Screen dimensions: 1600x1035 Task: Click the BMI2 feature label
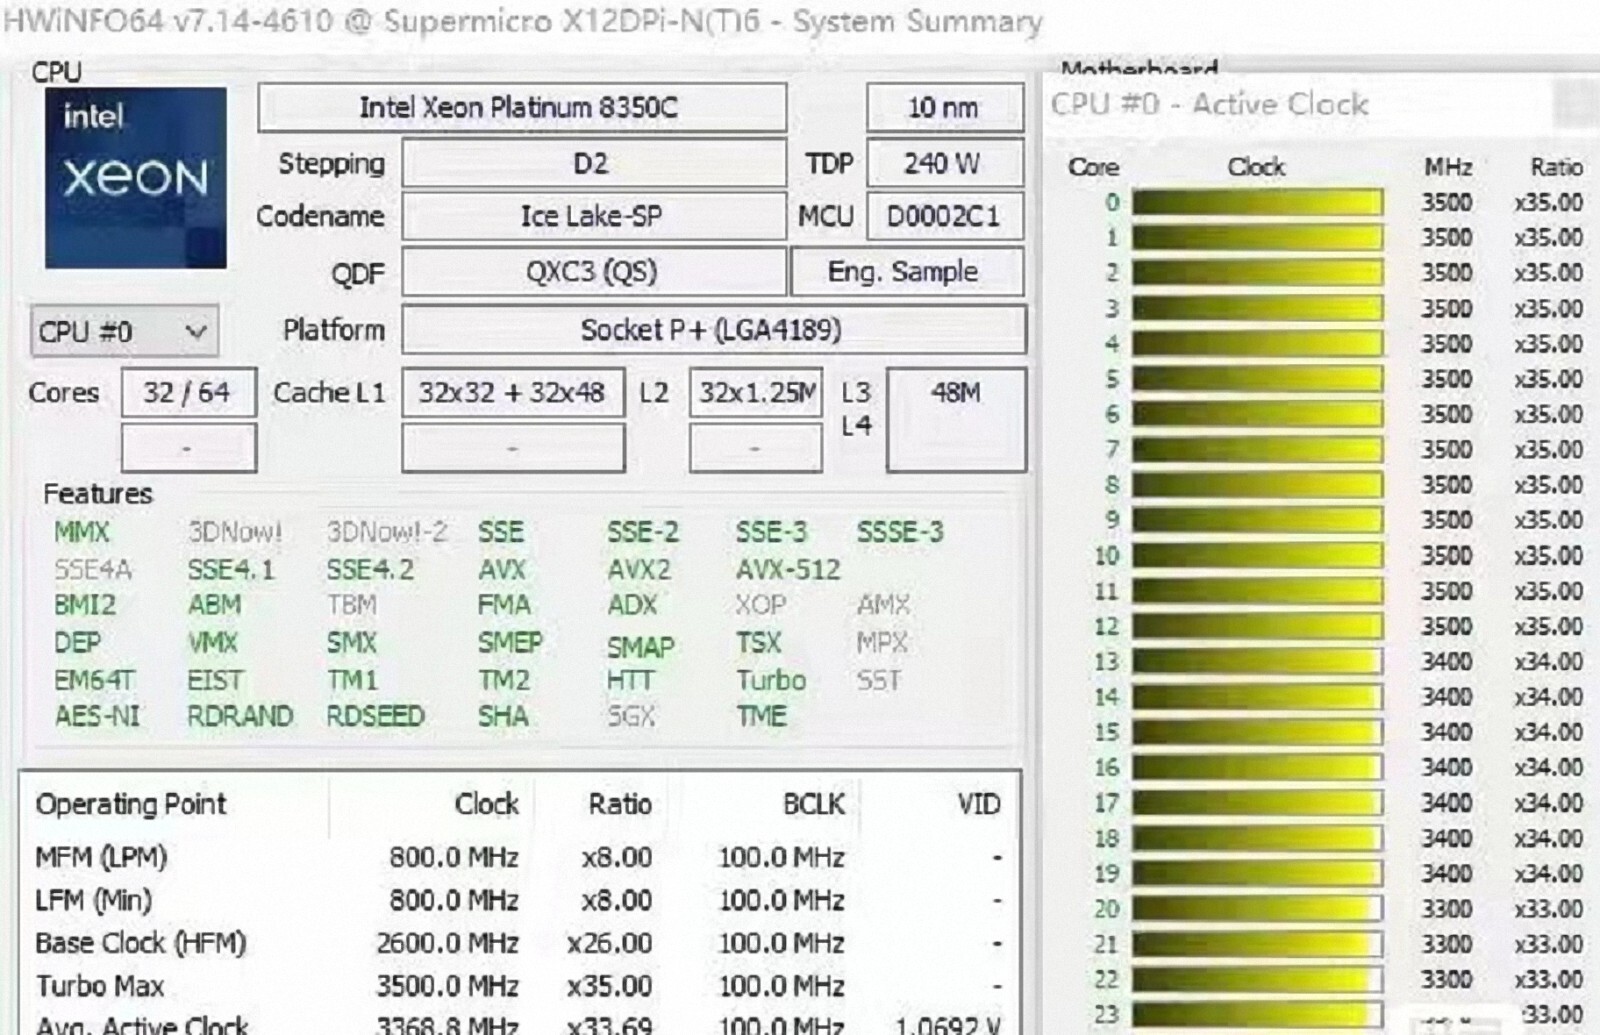pos(85,605)
